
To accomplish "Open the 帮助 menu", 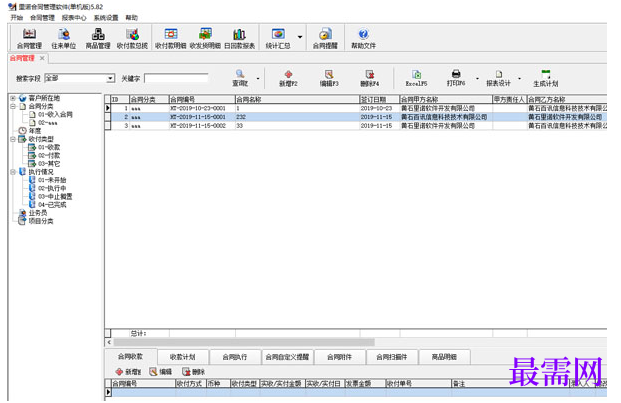I will pyautogui.click(x=131, y=17).
